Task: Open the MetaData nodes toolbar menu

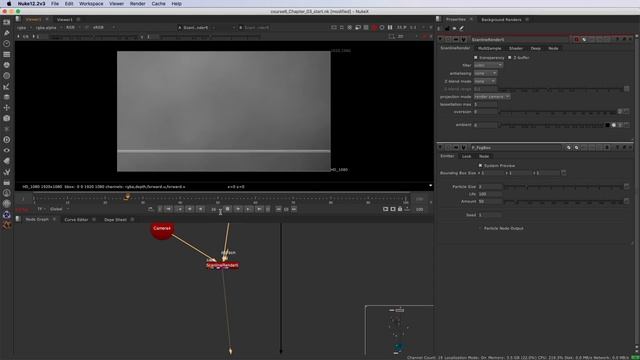Action: (7, 161)
